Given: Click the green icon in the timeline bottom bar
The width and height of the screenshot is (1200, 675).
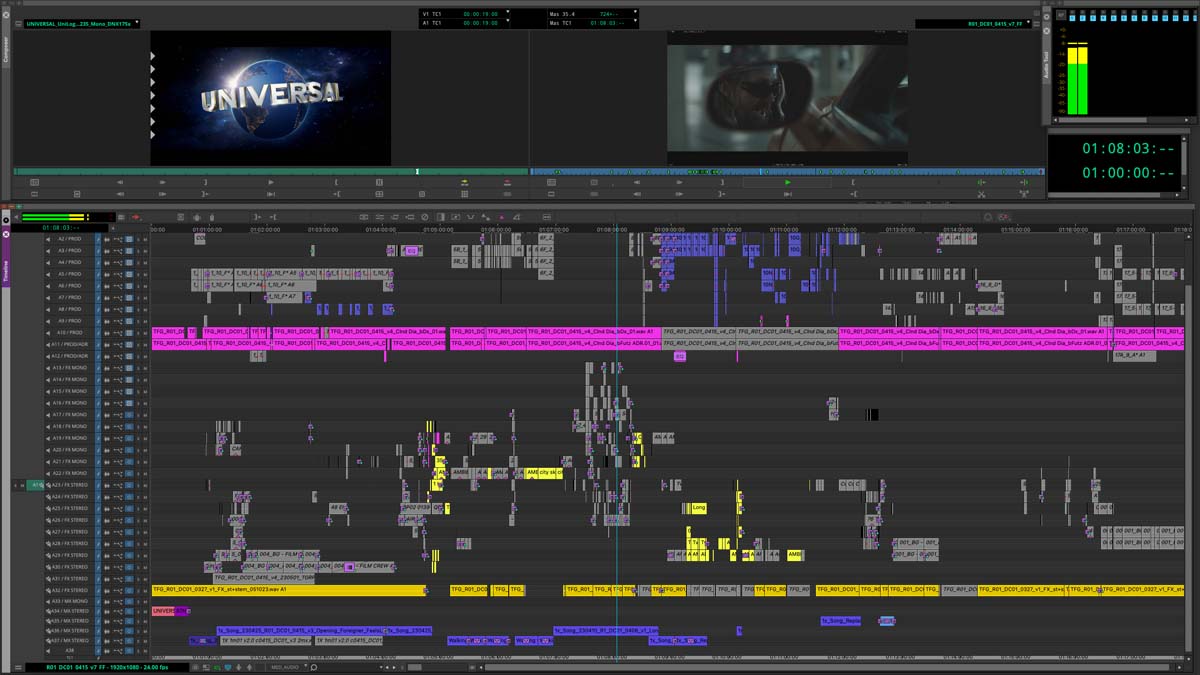Looking at the screenshot, I should click(x=217, y=667).
